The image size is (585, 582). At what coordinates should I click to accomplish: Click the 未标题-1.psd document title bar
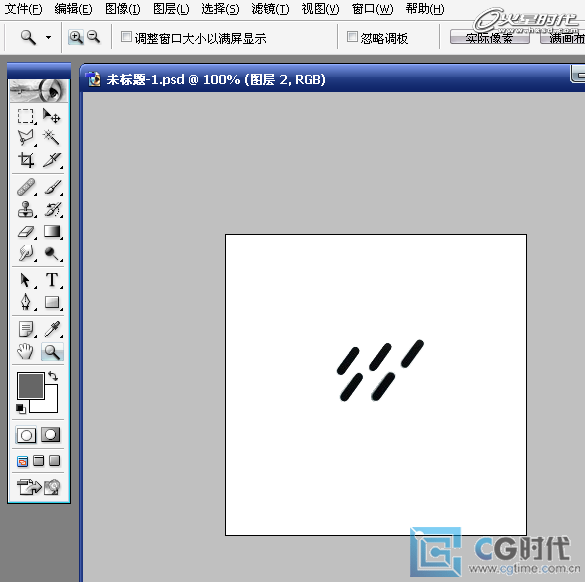point(332,79)
